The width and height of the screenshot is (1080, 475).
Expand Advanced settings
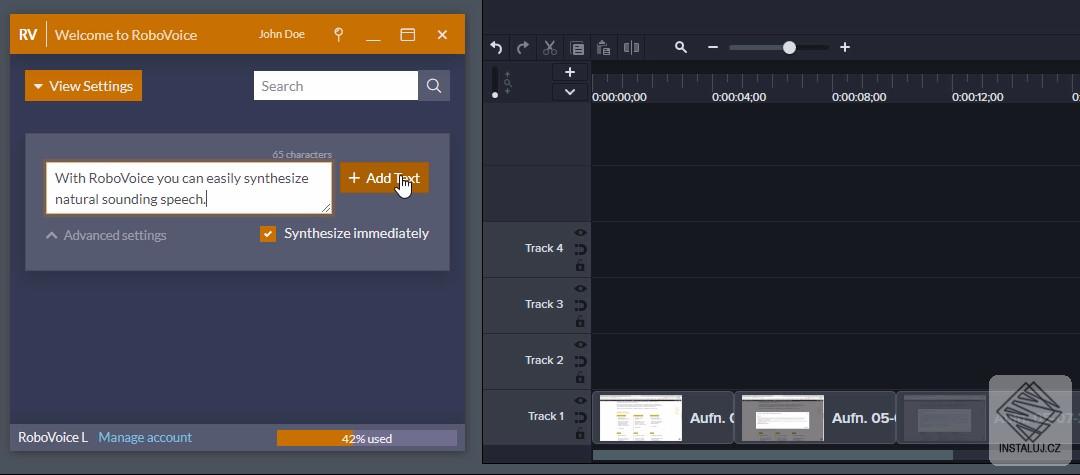click(x=106, y=235)
